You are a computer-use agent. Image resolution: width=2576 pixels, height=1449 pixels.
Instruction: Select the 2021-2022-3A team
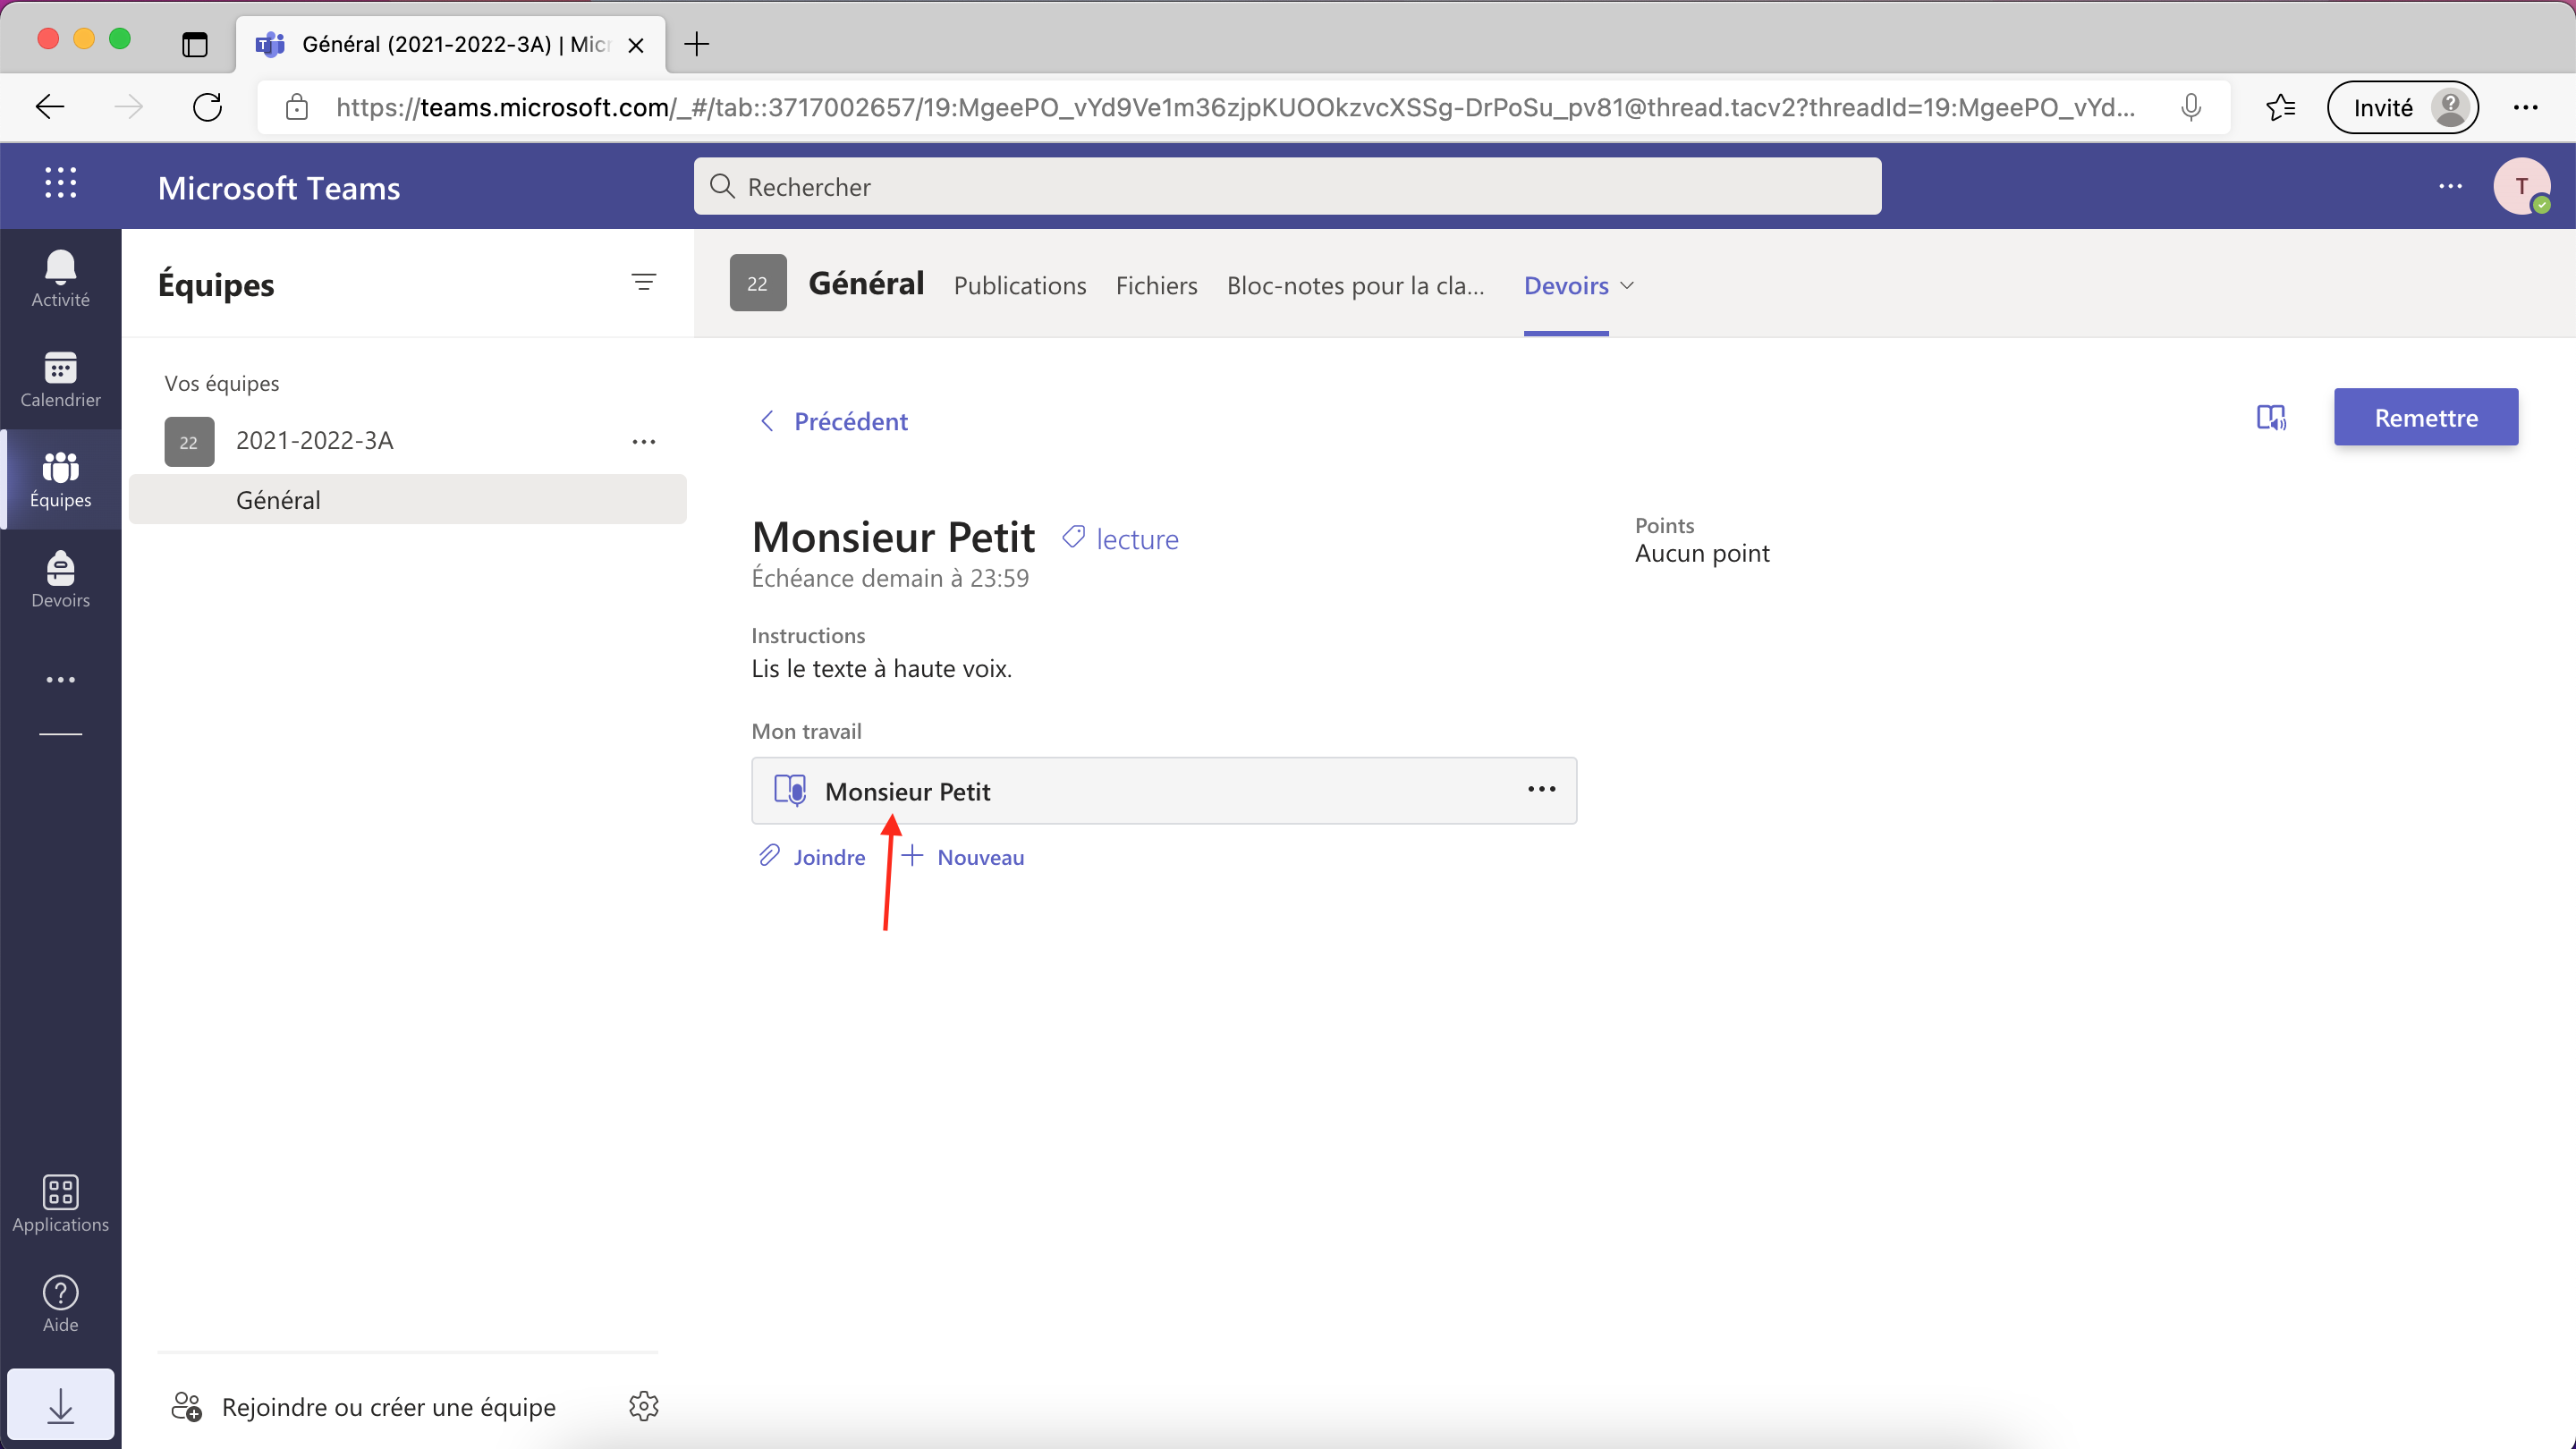314,441
